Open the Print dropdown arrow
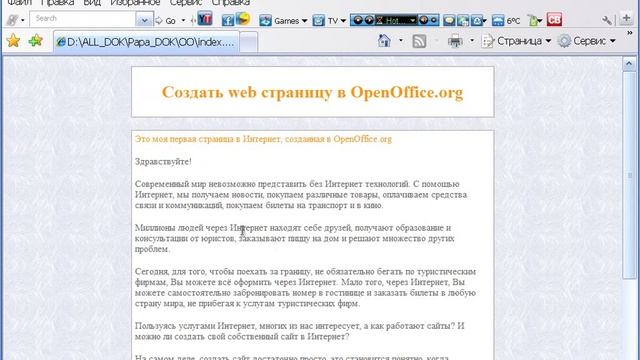Screen dimensions: 640x360 pos(472,41)
